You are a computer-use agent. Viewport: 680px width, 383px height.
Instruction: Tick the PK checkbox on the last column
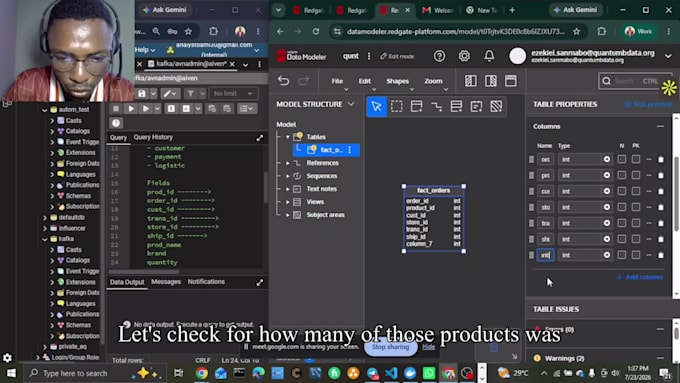pos(636,255)
